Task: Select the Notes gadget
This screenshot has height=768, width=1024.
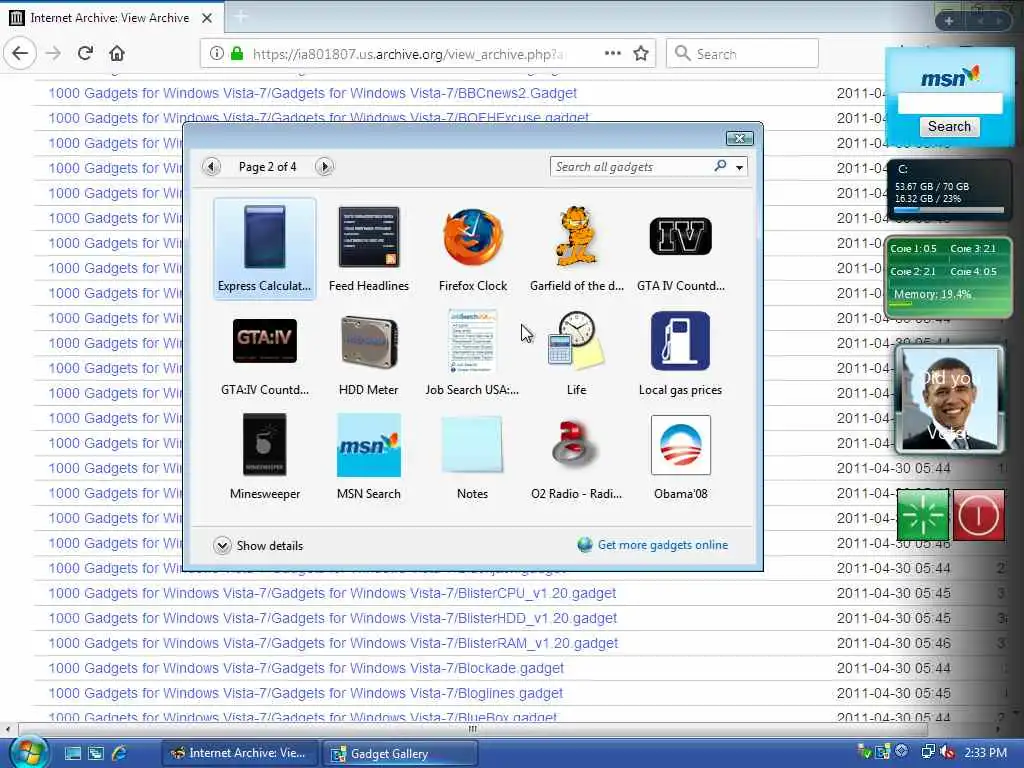Action: [x=472, y=457]
